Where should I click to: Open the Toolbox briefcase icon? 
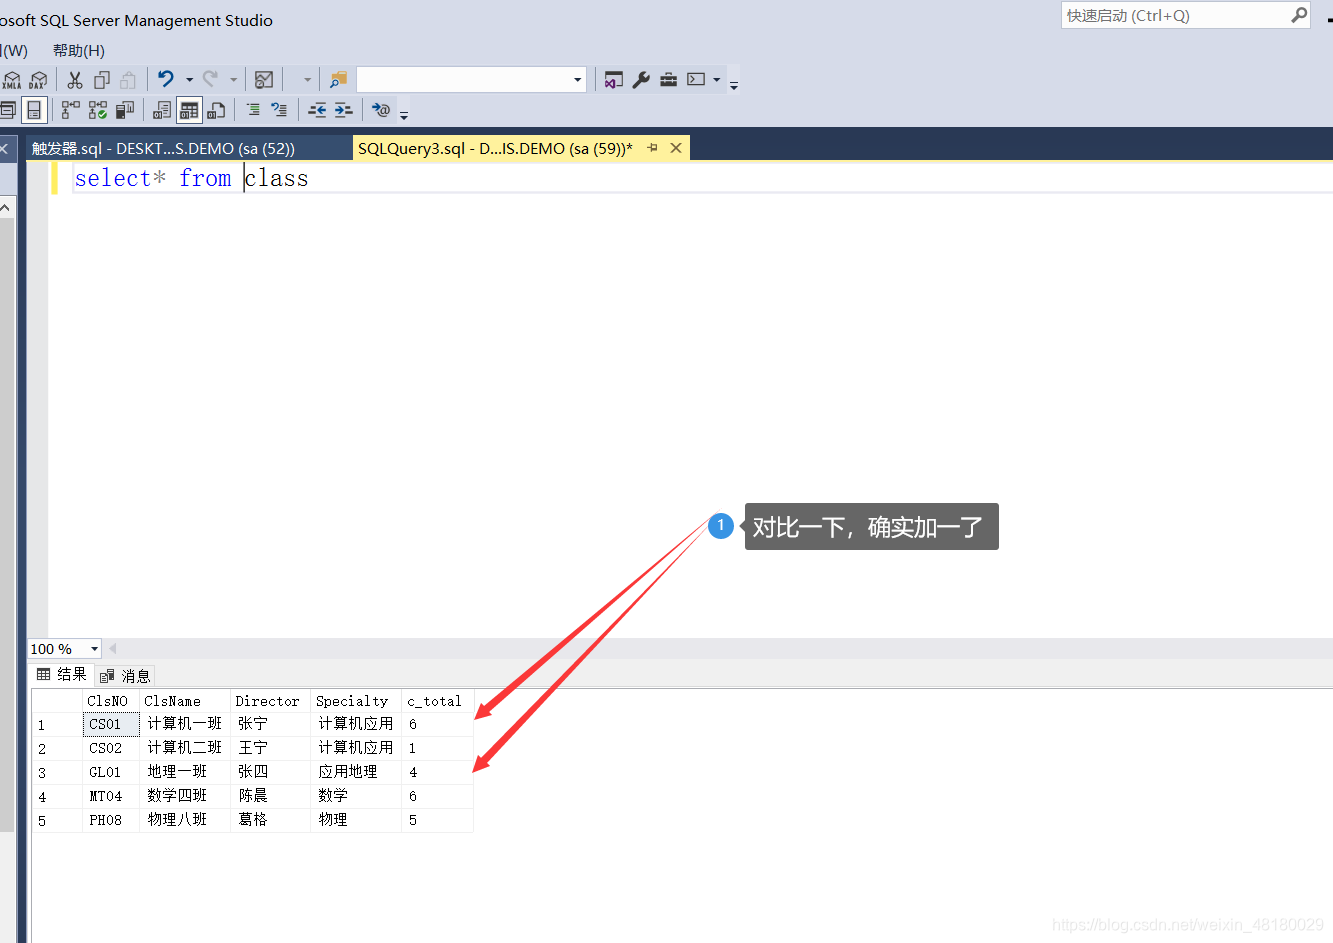pyautogui.click(x=668, y=80)
